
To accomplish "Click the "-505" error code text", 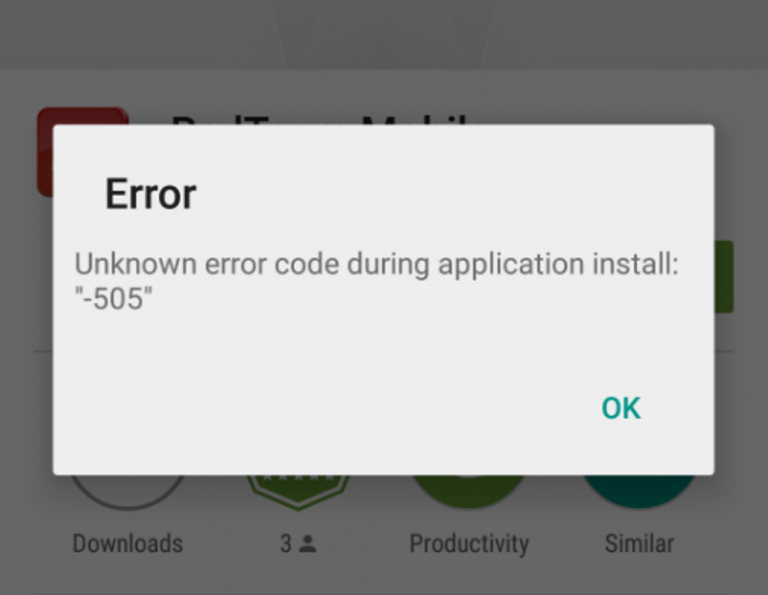I will [113, 299].
